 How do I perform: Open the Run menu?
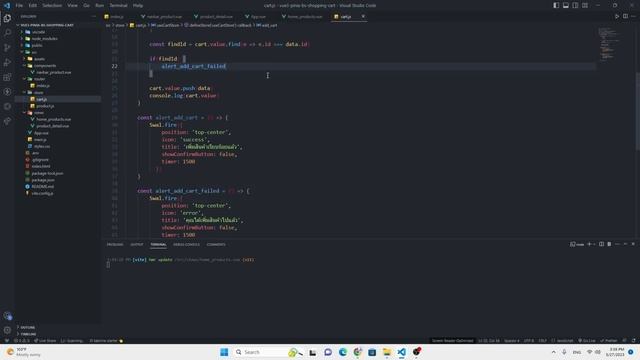coord(99,5)
